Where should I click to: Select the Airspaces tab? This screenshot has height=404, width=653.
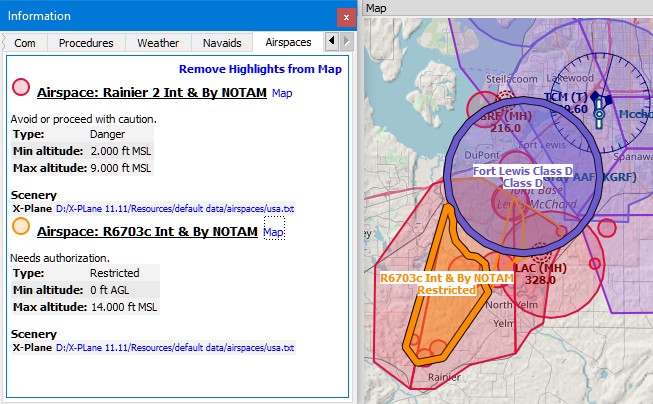[288, 42]
